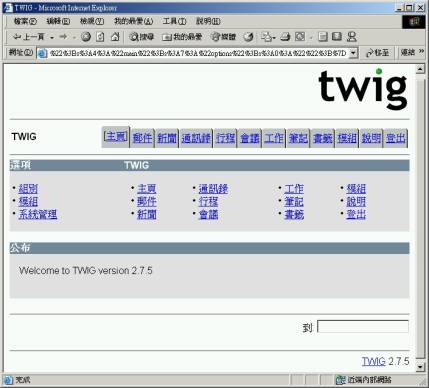Switch to the 郵件 tab in TWIG navigation
This screenshot has width=429, height=388.
click(142, 138)
